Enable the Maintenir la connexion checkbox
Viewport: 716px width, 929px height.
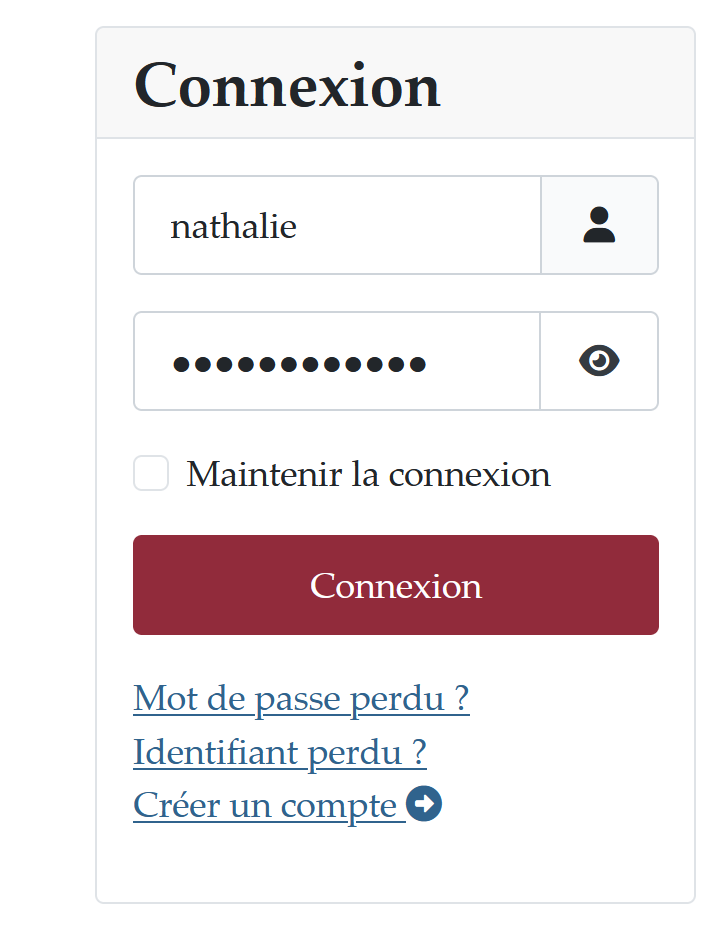[x=151, y=473]
